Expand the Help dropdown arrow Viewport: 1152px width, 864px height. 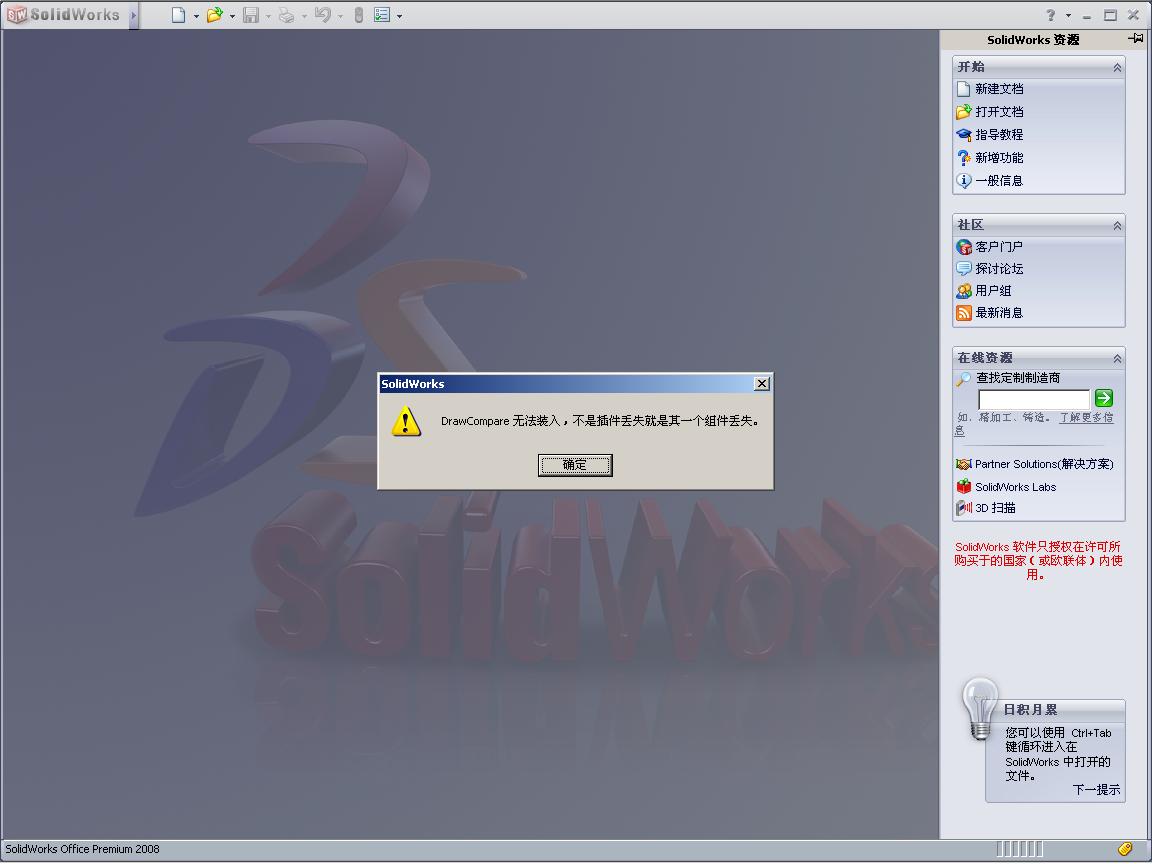click(1068, 15)
